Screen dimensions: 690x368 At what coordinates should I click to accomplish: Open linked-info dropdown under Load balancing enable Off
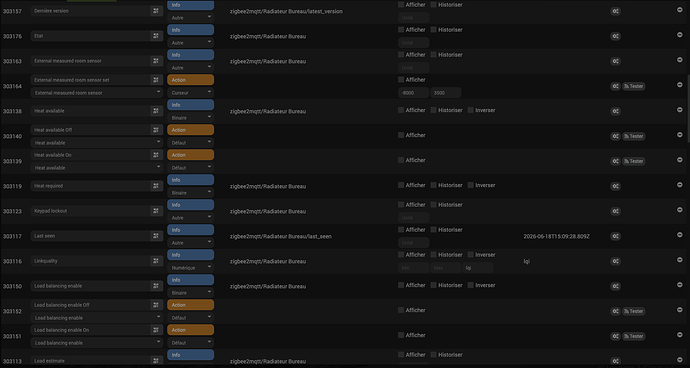tap(97, 318)
